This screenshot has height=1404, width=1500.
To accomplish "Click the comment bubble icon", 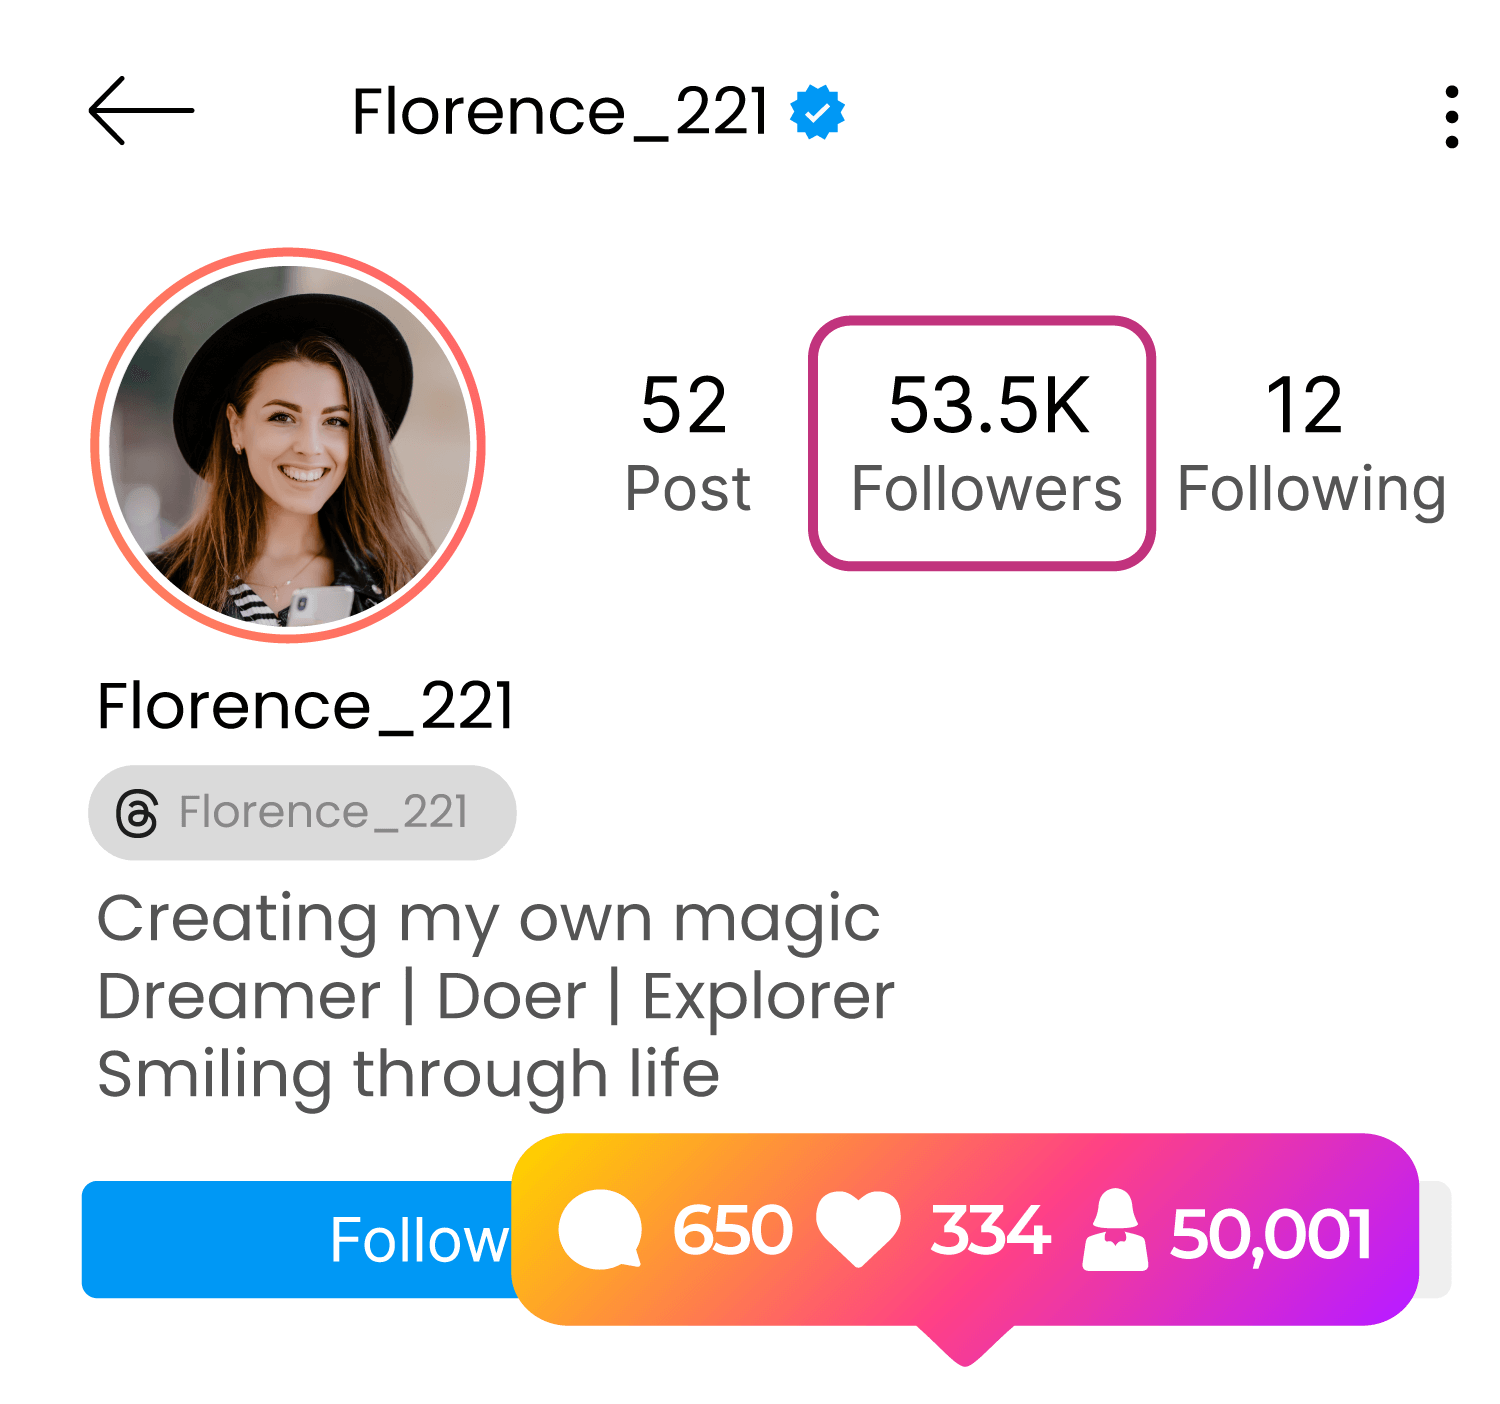I will (x=600, y=1230).
